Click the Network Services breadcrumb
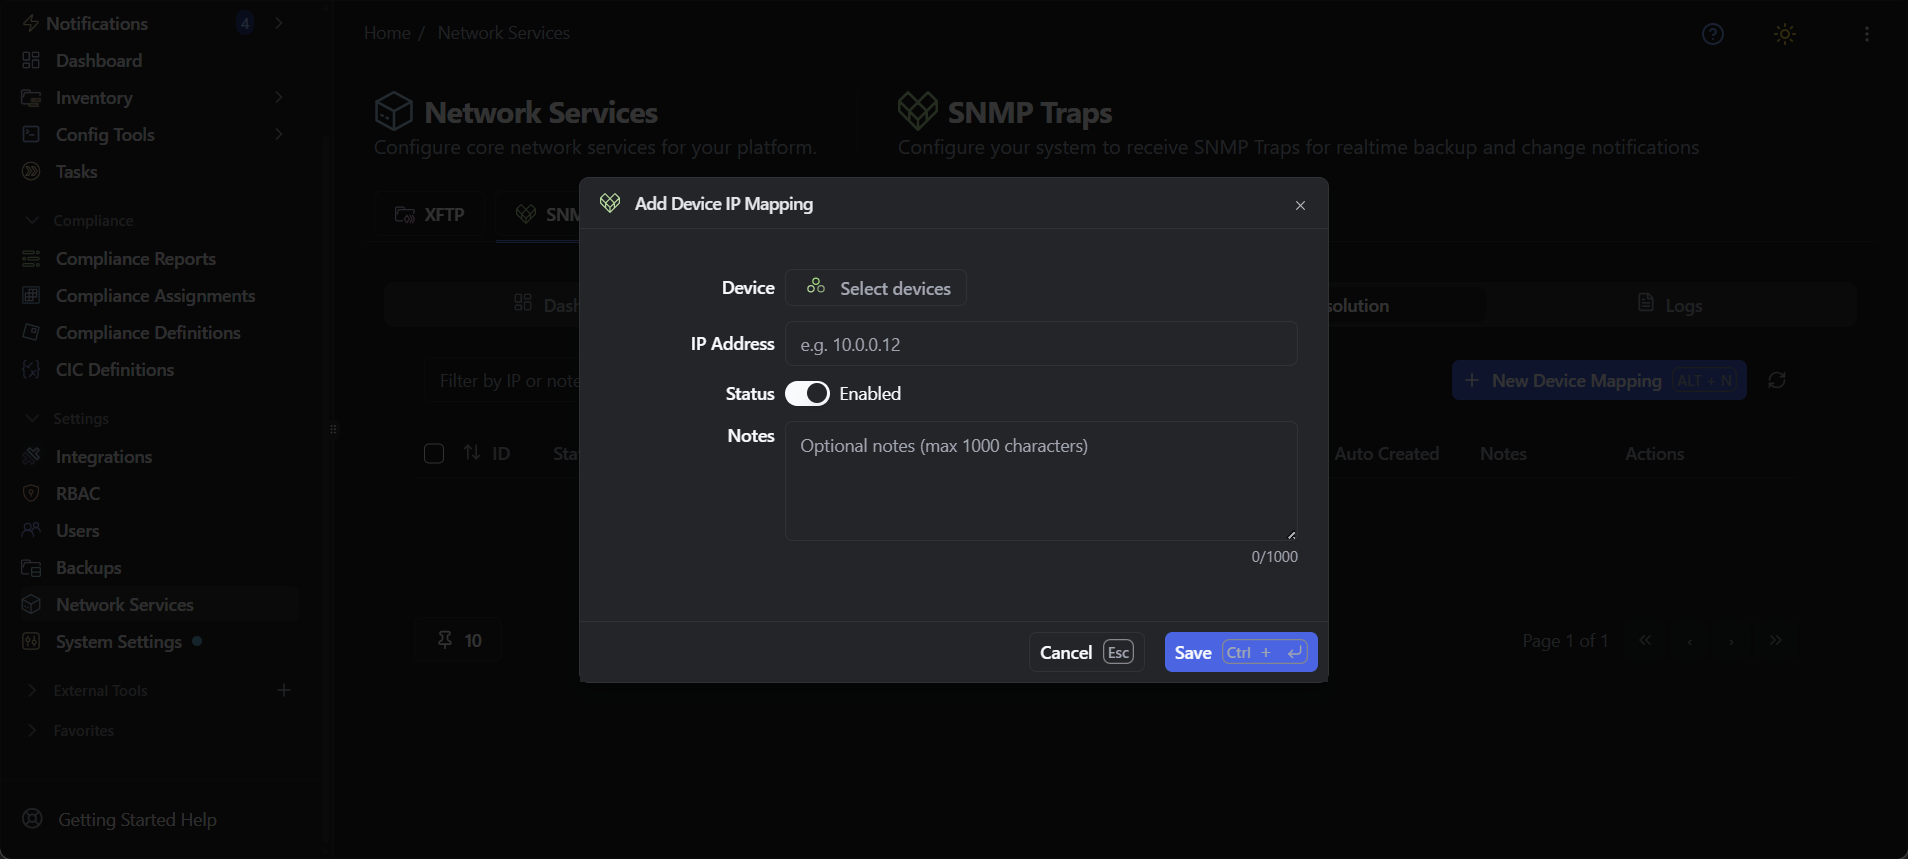This screenshot has height=859, width=1908. click(504, 33)
